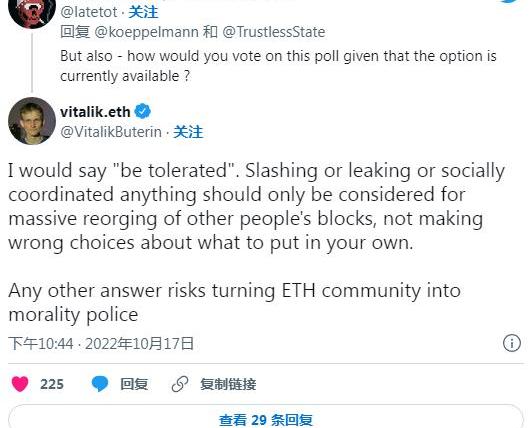Open the @koeppelmann mention
The height and width of the screenshot is (428, 531).
click(146, 32)
